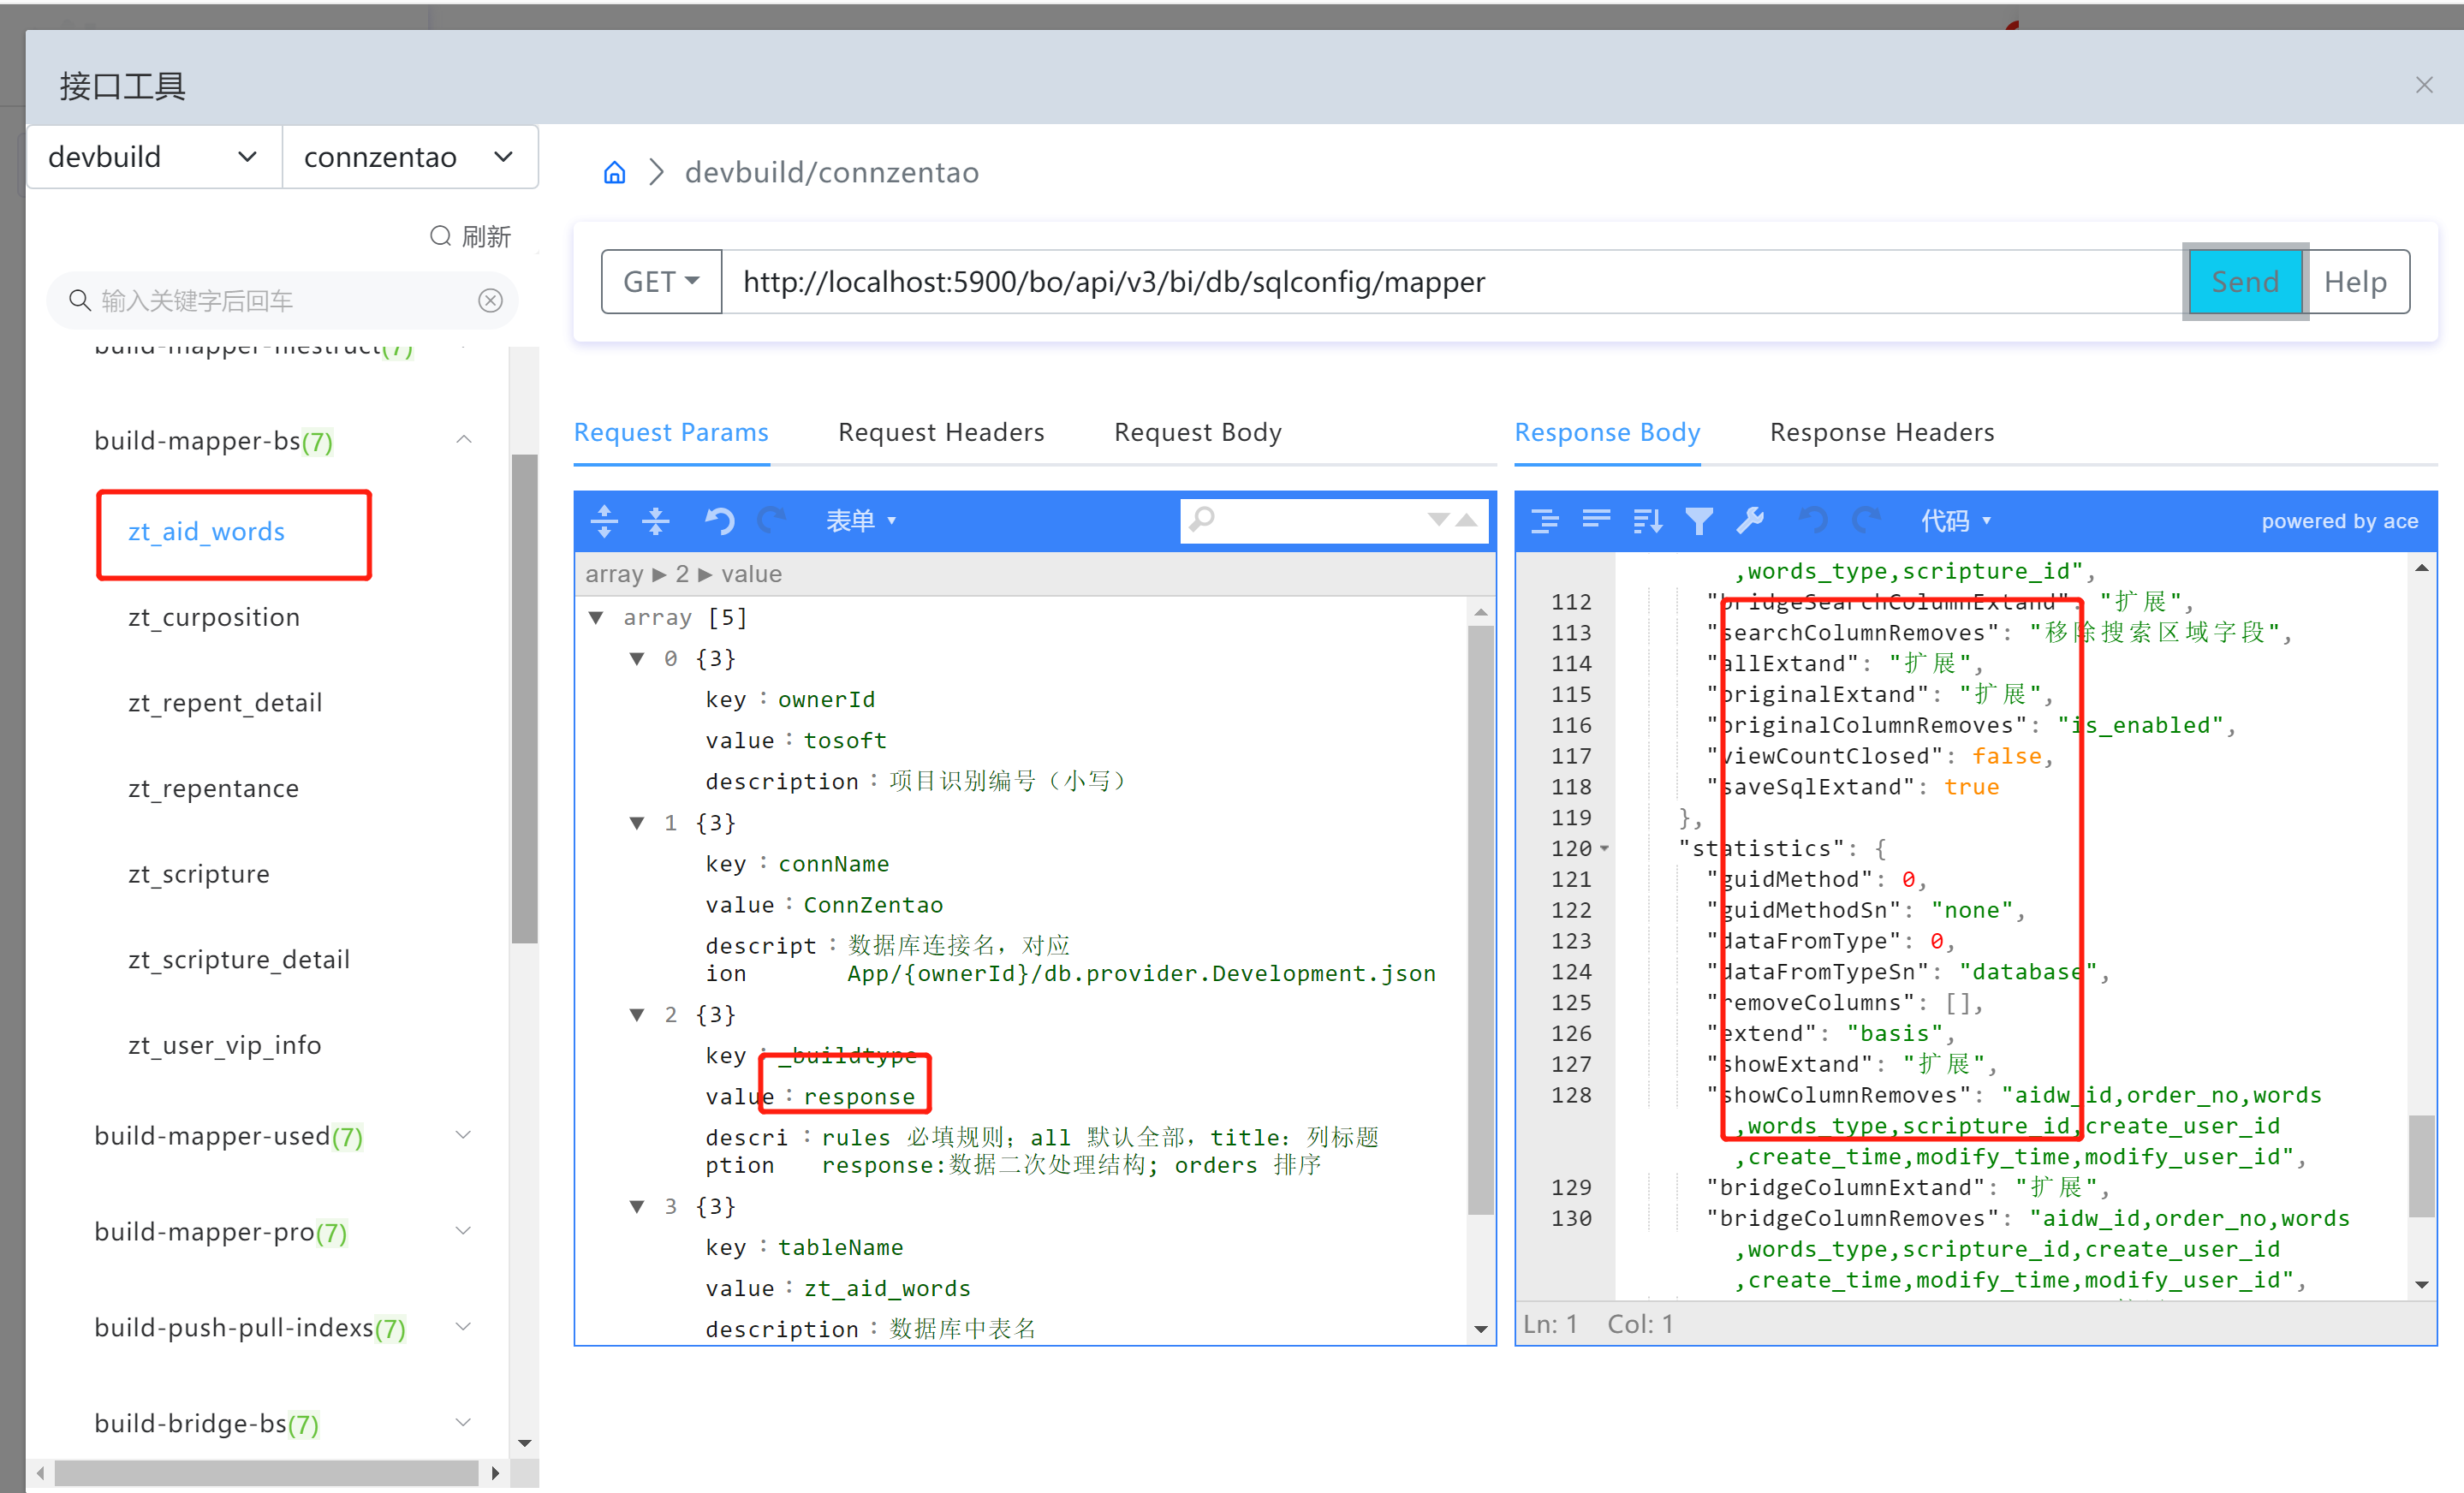The image size is (2464, 1493).
Task: Undo last action in request params editor
Action: click(720, 520)
